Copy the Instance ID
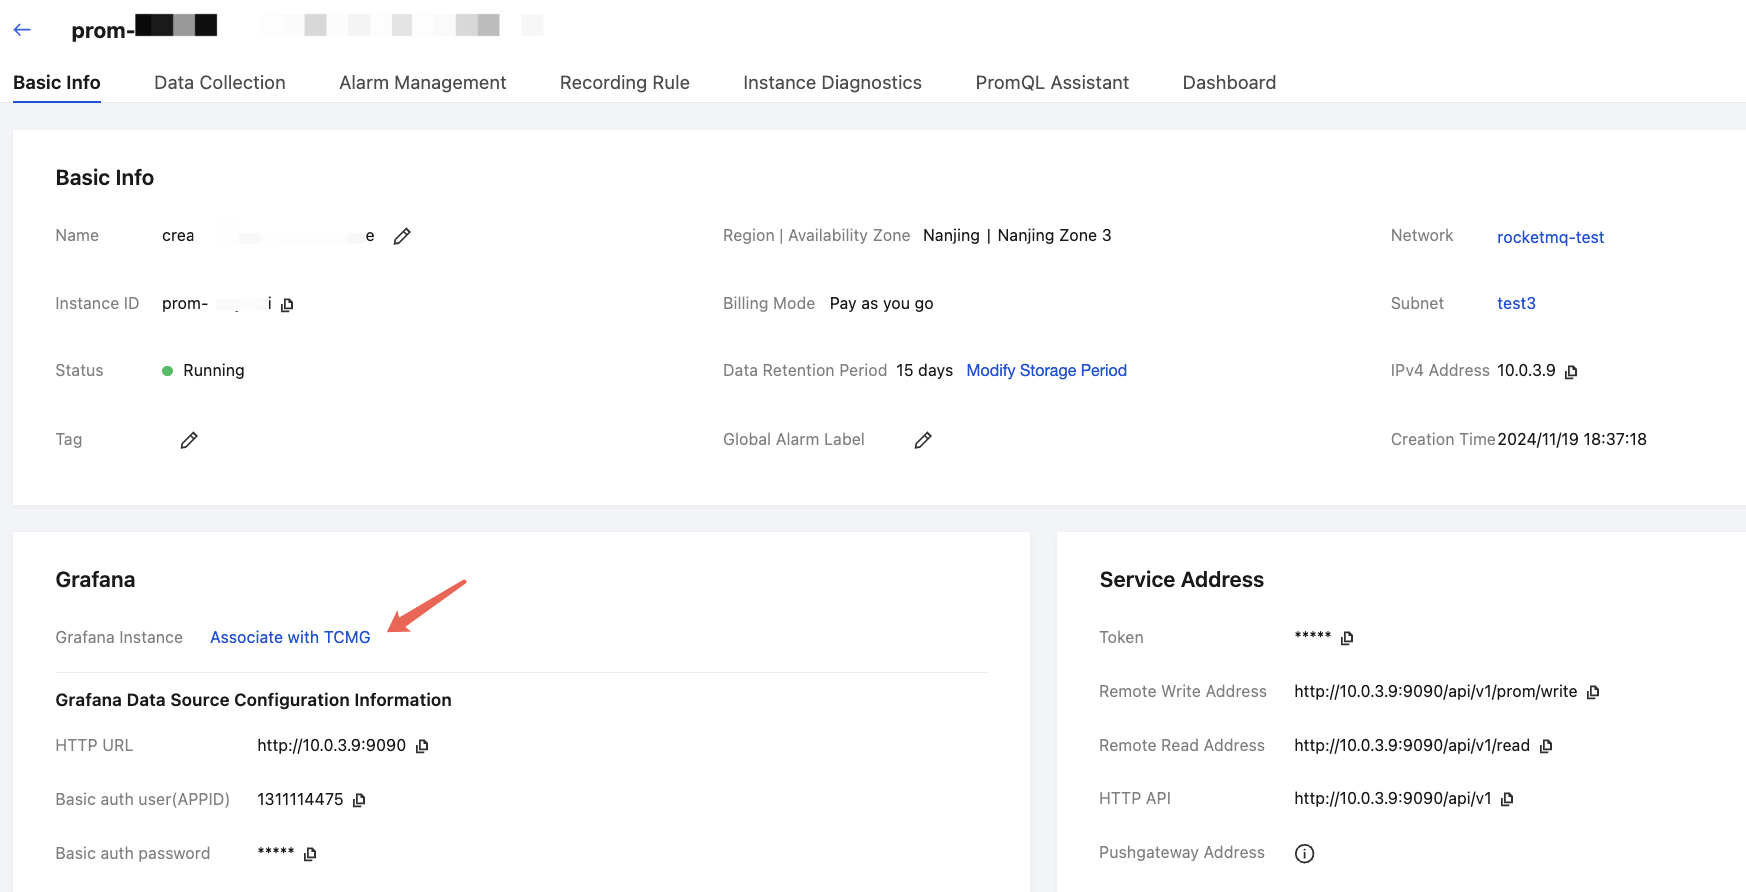 [x=287, y=305]
